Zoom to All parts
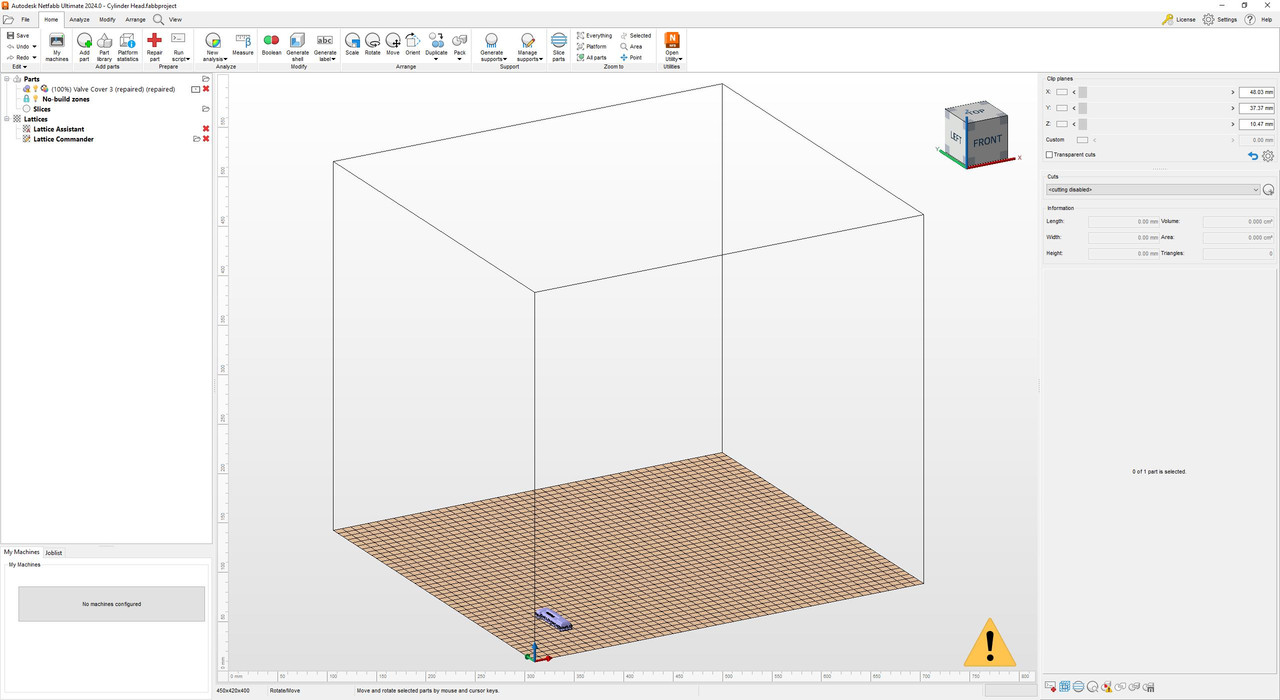 (592, 57)
